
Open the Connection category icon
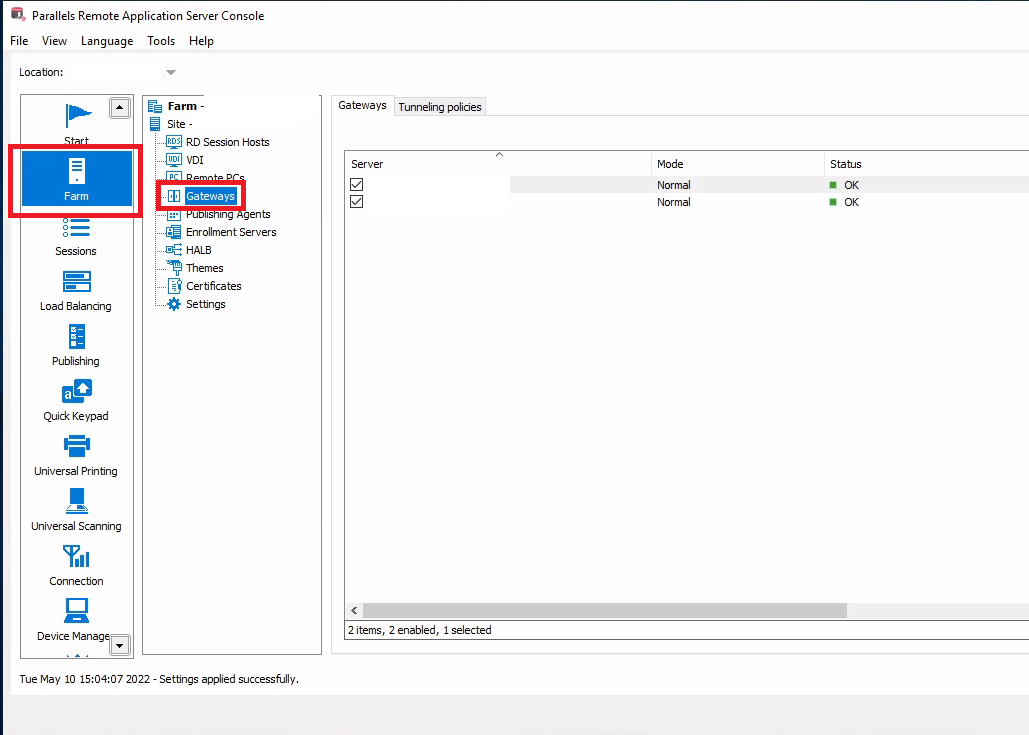coord(76,558)
